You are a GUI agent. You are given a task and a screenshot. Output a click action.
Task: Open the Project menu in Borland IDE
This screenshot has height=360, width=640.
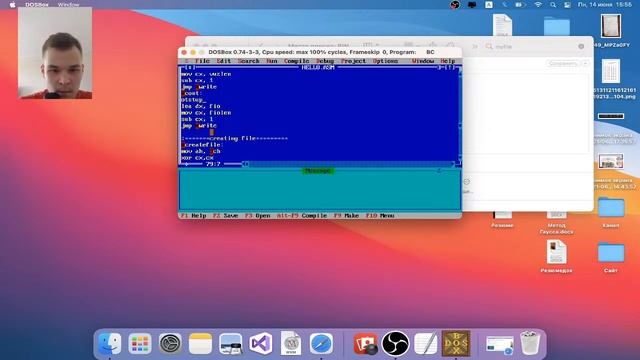(x=353, y=61)
